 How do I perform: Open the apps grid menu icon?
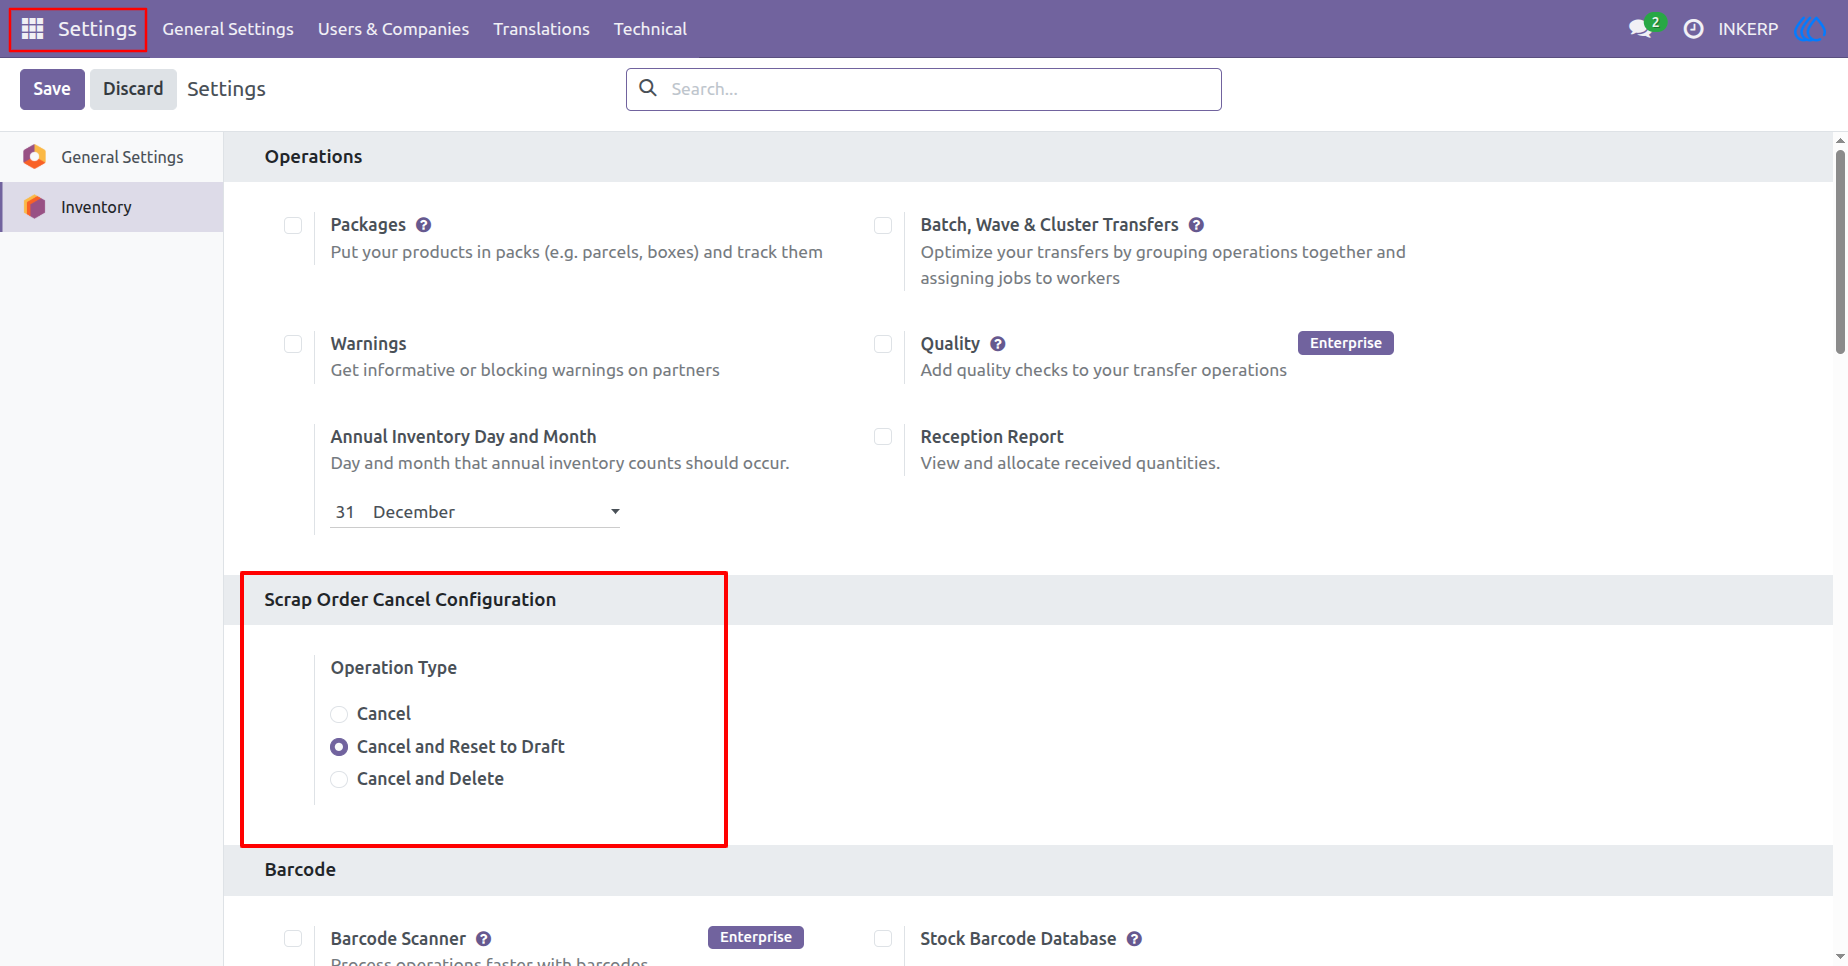coord(32,29)
